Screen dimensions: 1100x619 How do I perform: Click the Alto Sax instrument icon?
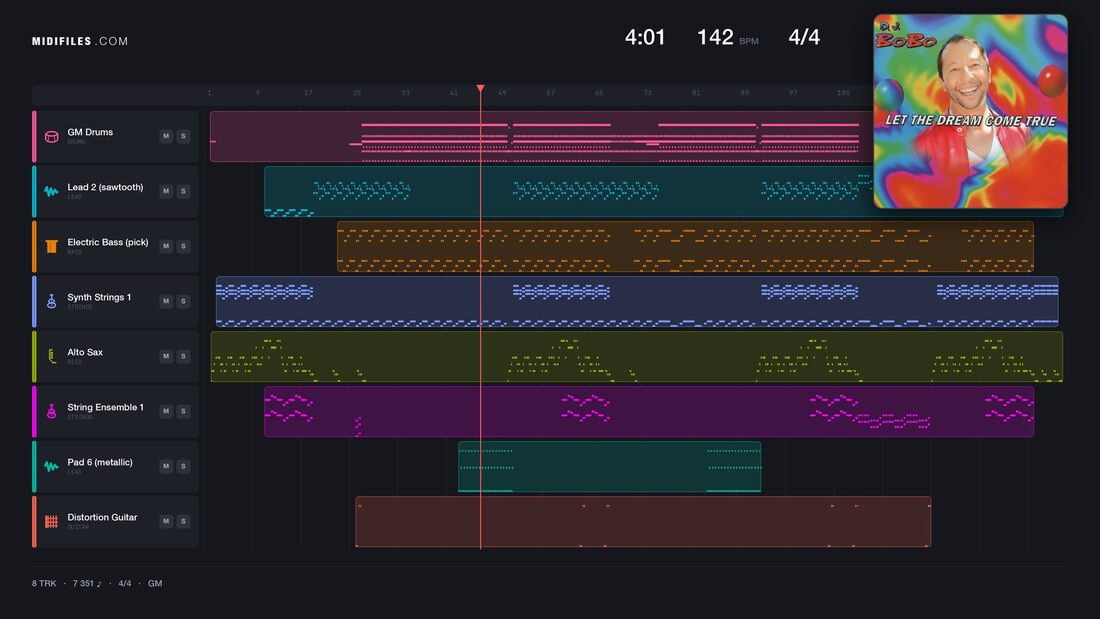coord(51,357)
